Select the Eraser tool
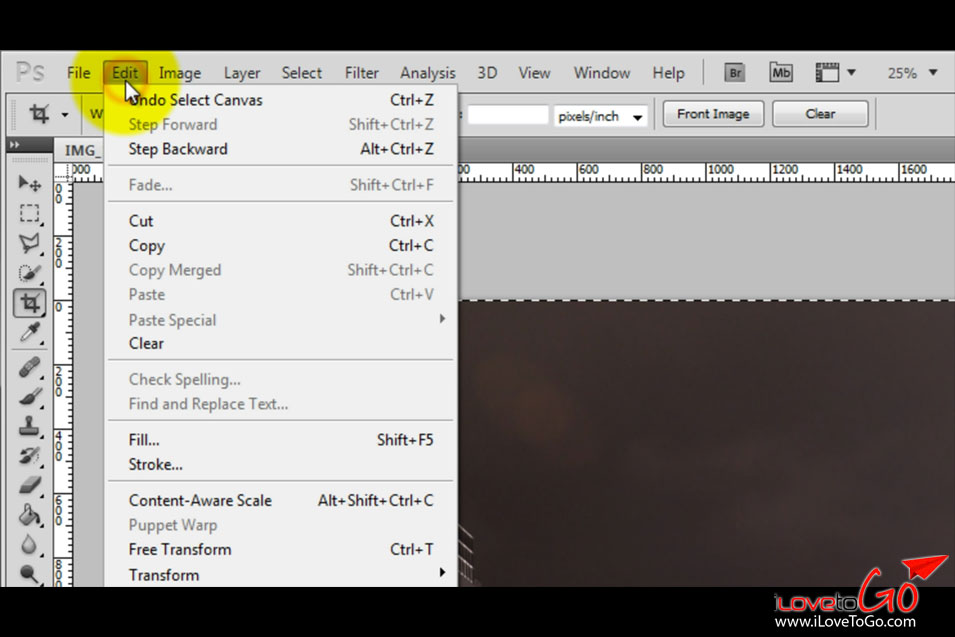The height and width of the screenshot is (637, 955). pos(29,485)
